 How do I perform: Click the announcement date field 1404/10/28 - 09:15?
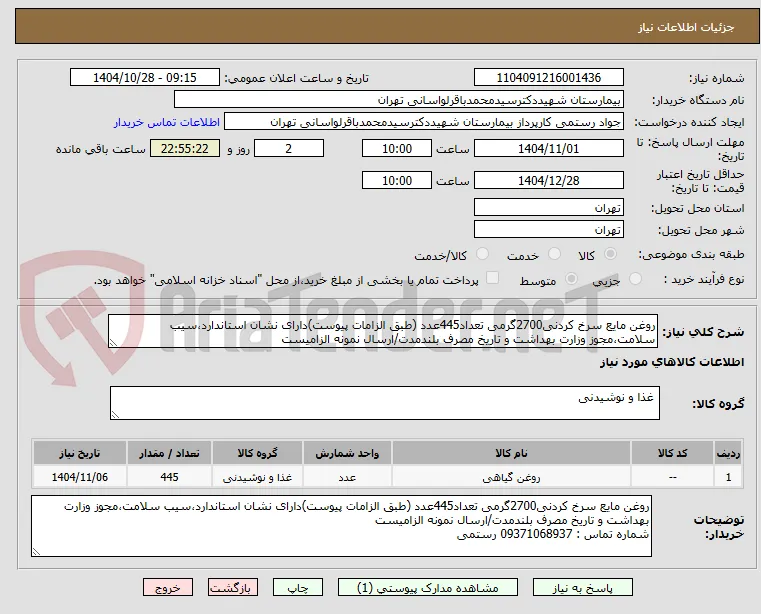[x=145, y=77]
